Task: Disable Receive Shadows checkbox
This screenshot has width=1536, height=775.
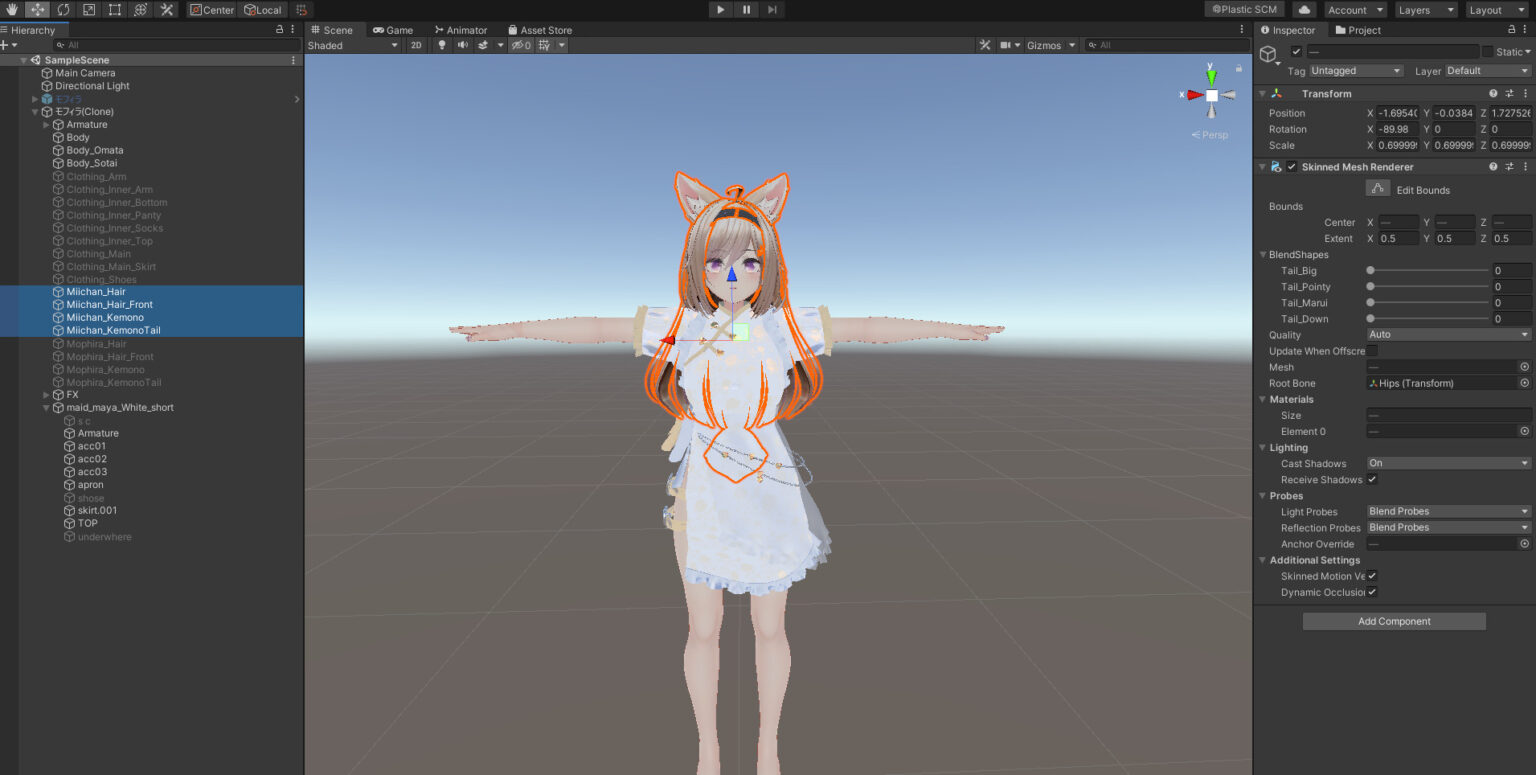Action: [1373, 479]
